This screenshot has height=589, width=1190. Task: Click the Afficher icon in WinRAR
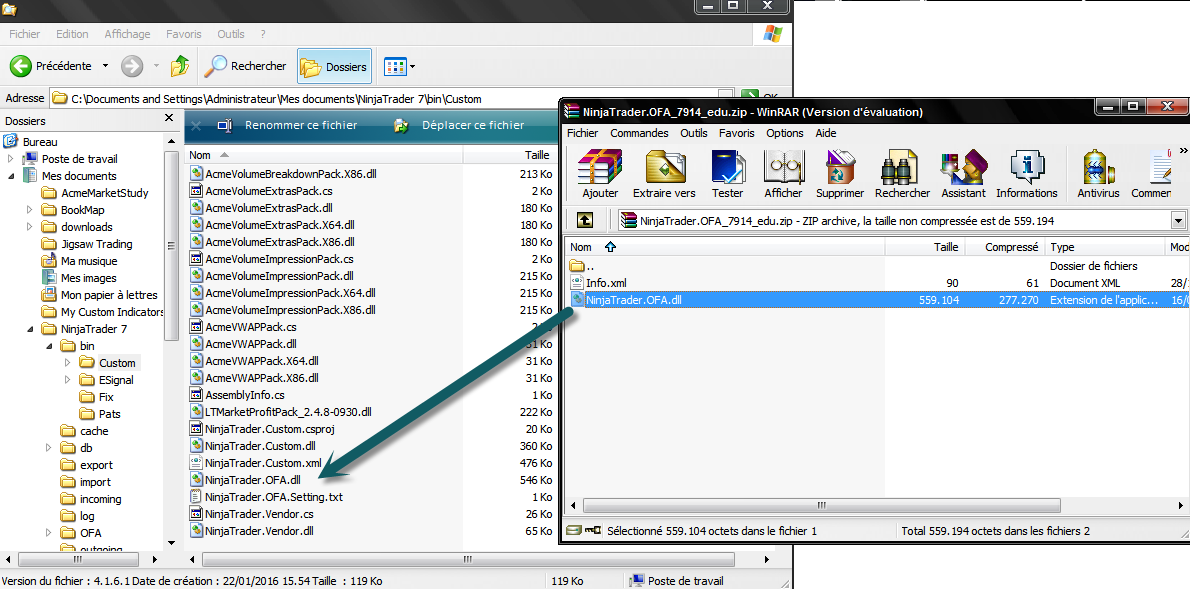(783, 166)
